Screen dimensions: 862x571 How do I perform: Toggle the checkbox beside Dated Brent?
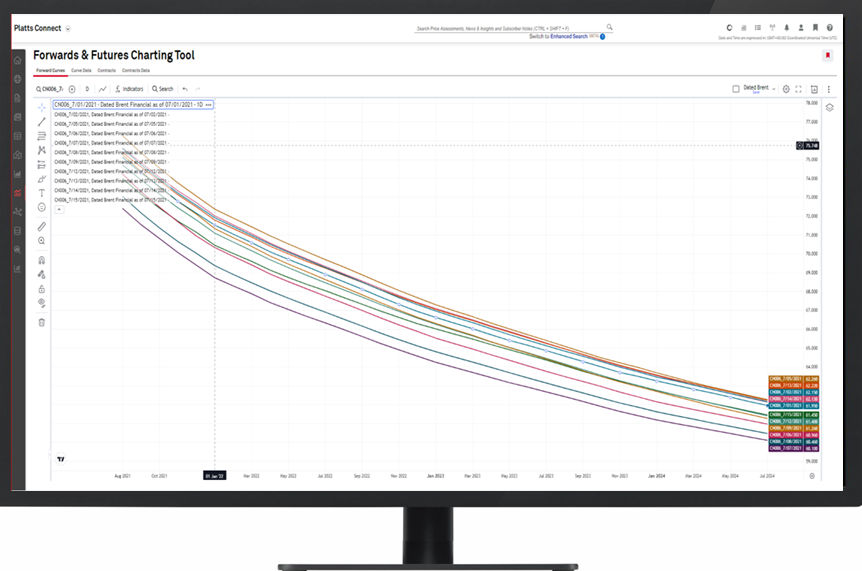pyautogui.click(x=736, y=89)
